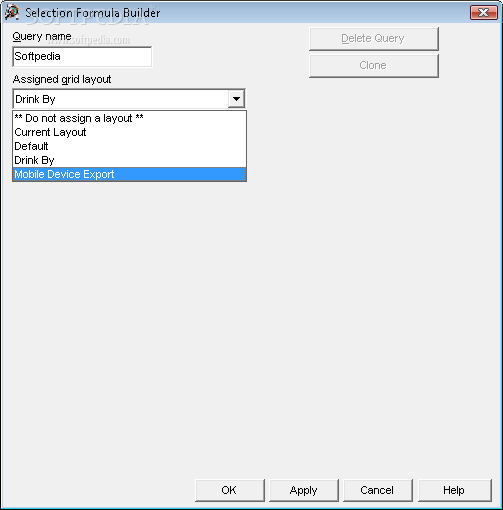Click the Clone button
The width and height of the screenshot is (503, 510).
coord(374,66)
